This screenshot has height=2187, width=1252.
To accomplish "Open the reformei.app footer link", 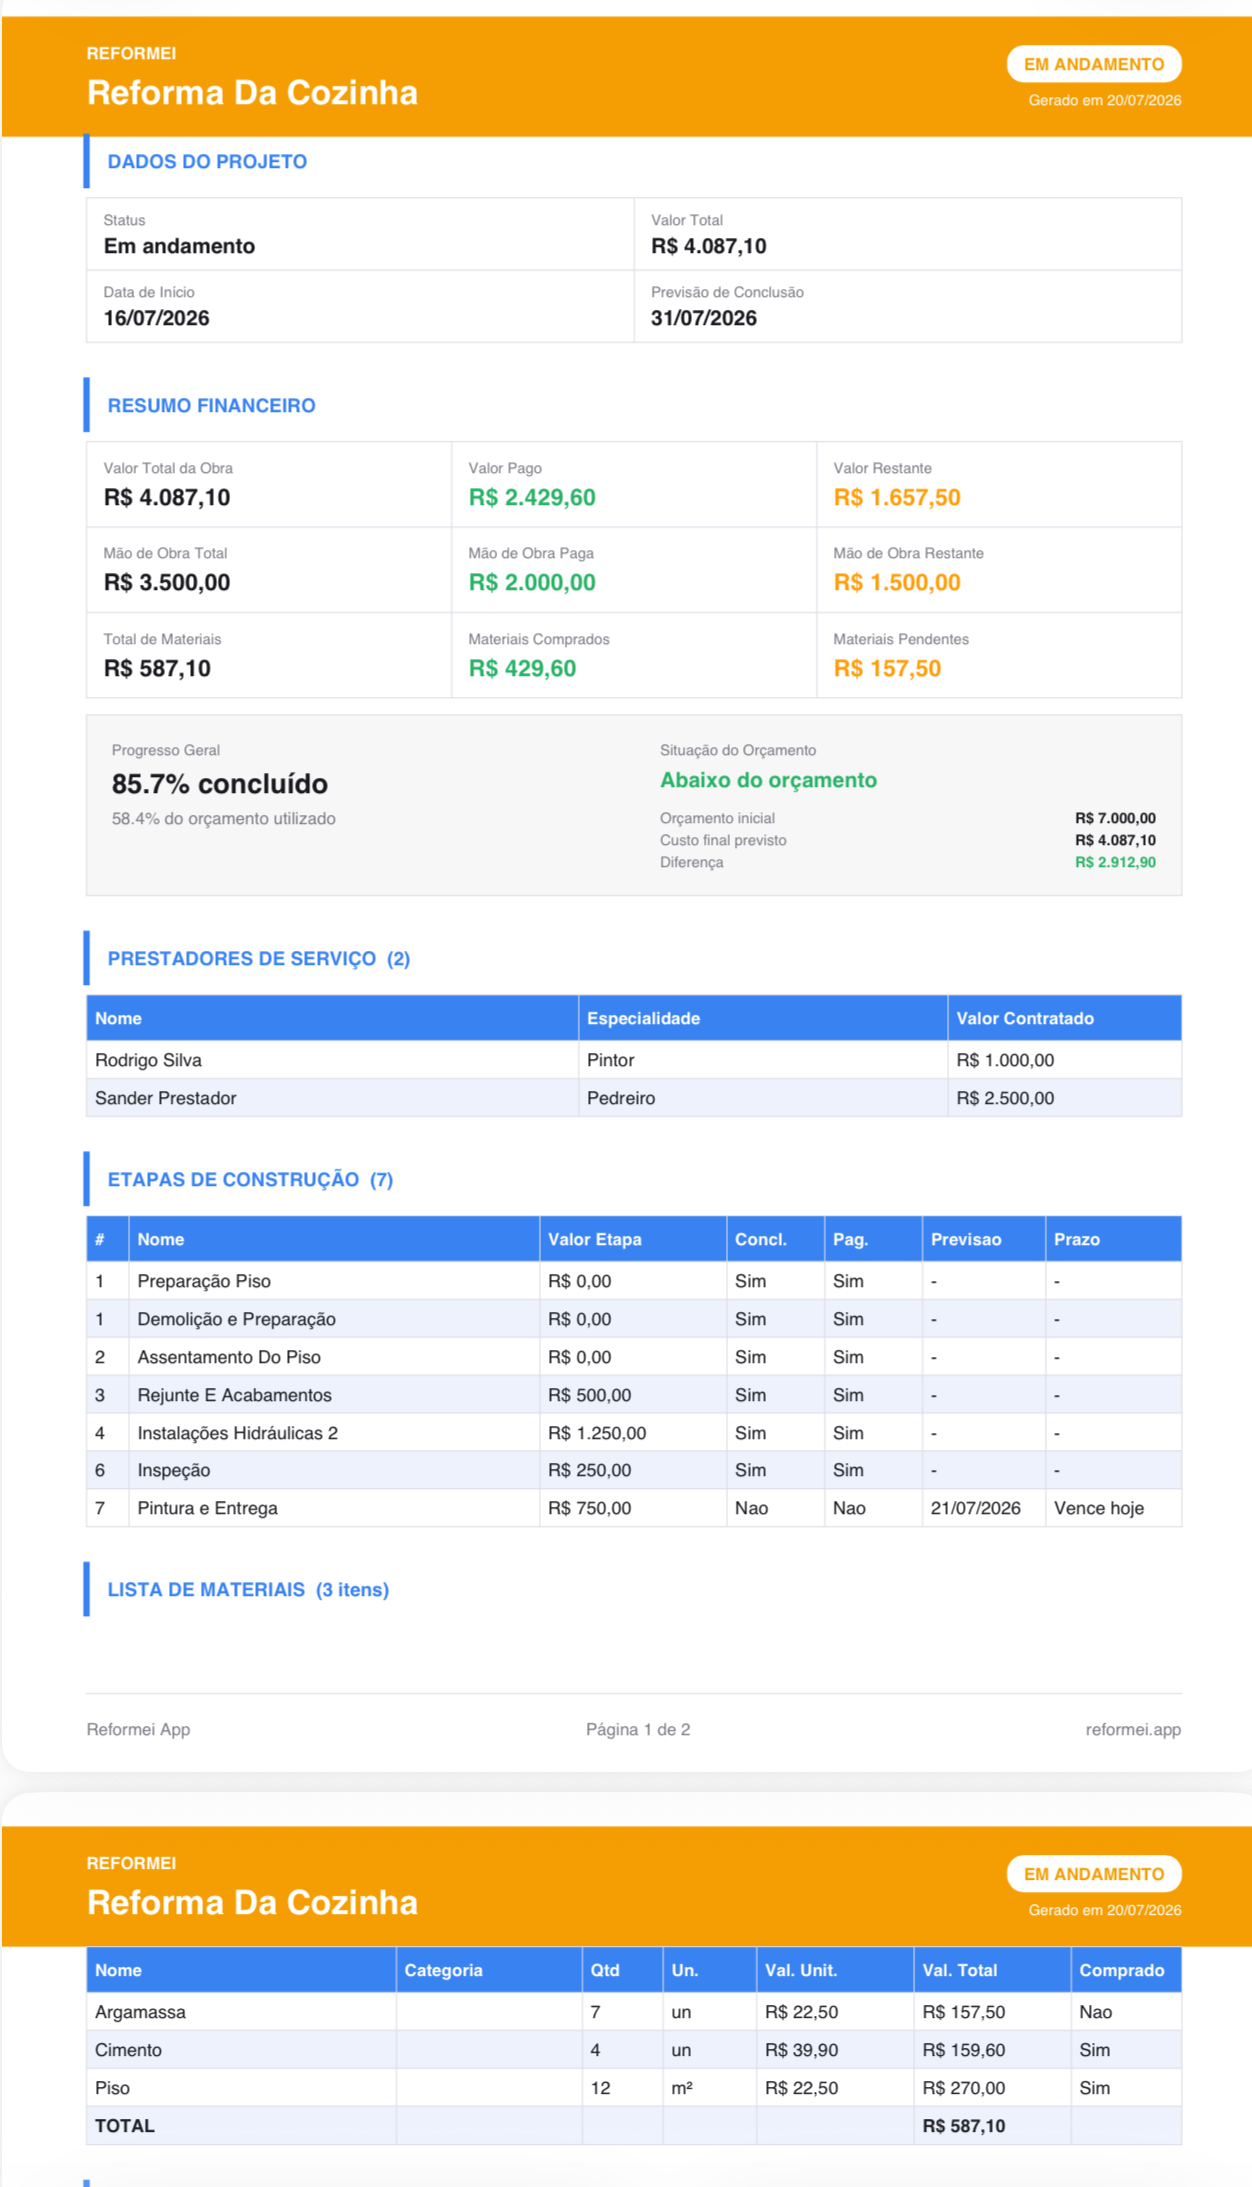I will point(1133,1729).
